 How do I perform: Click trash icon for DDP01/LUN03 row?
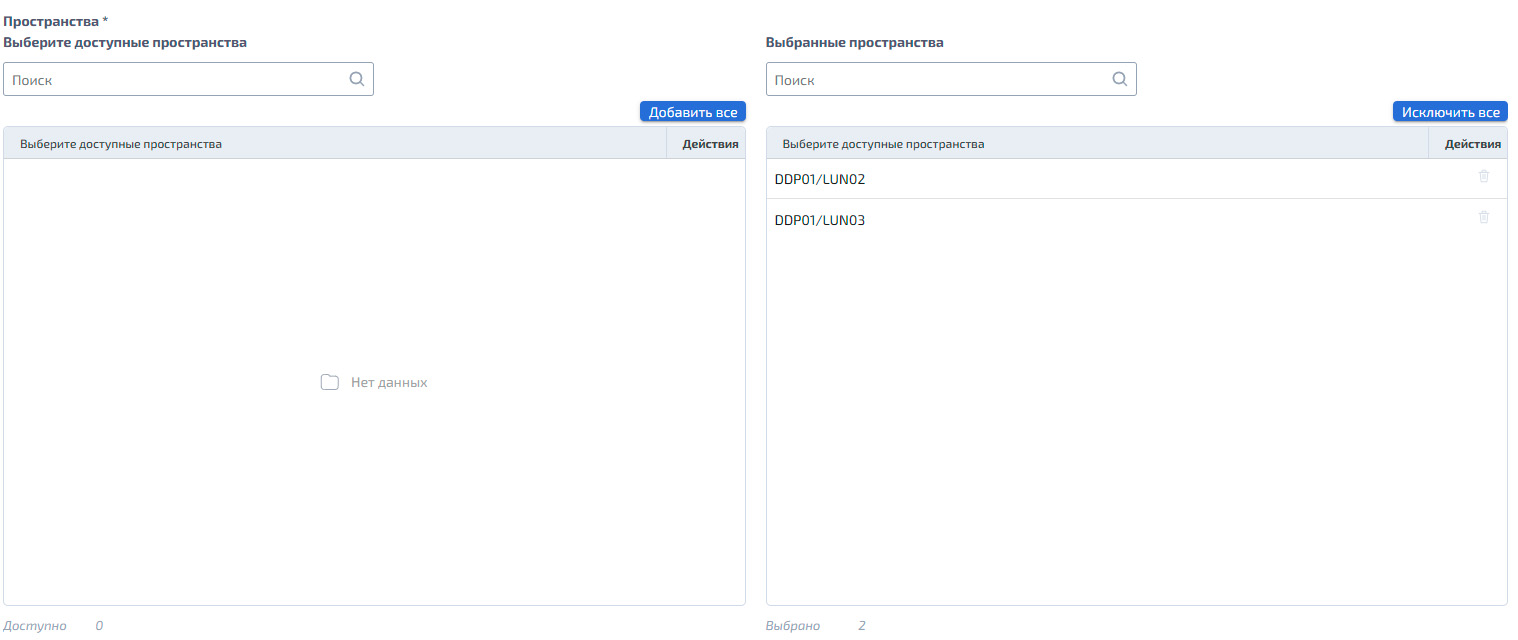point(1484,217)
